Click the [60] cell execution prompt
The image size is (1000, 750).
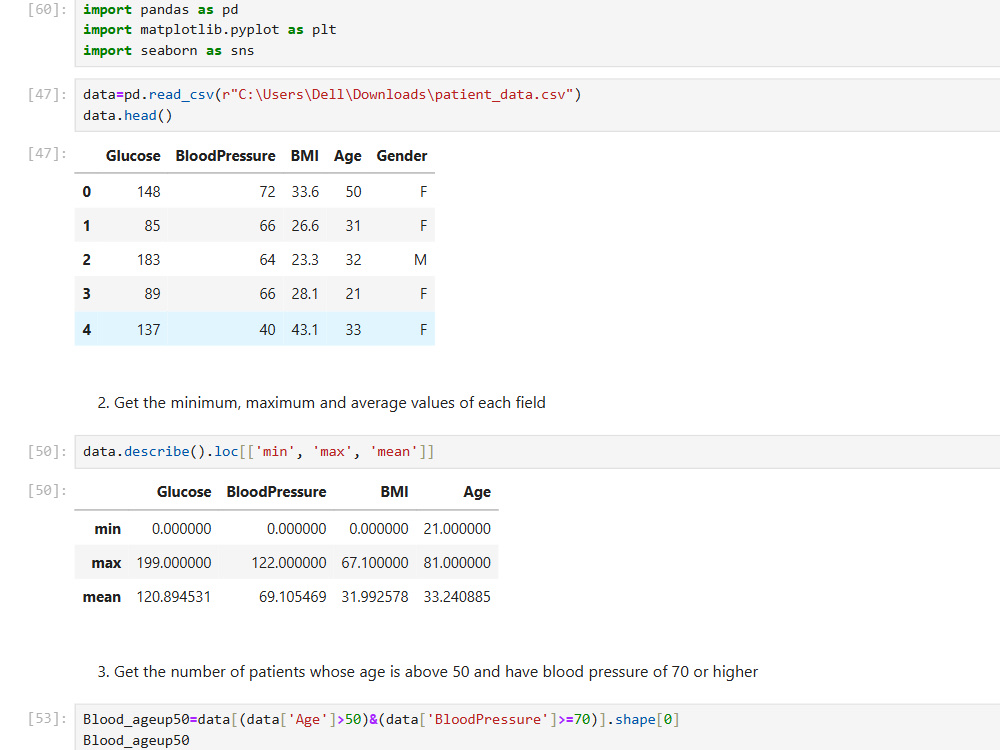coord(47,10)
